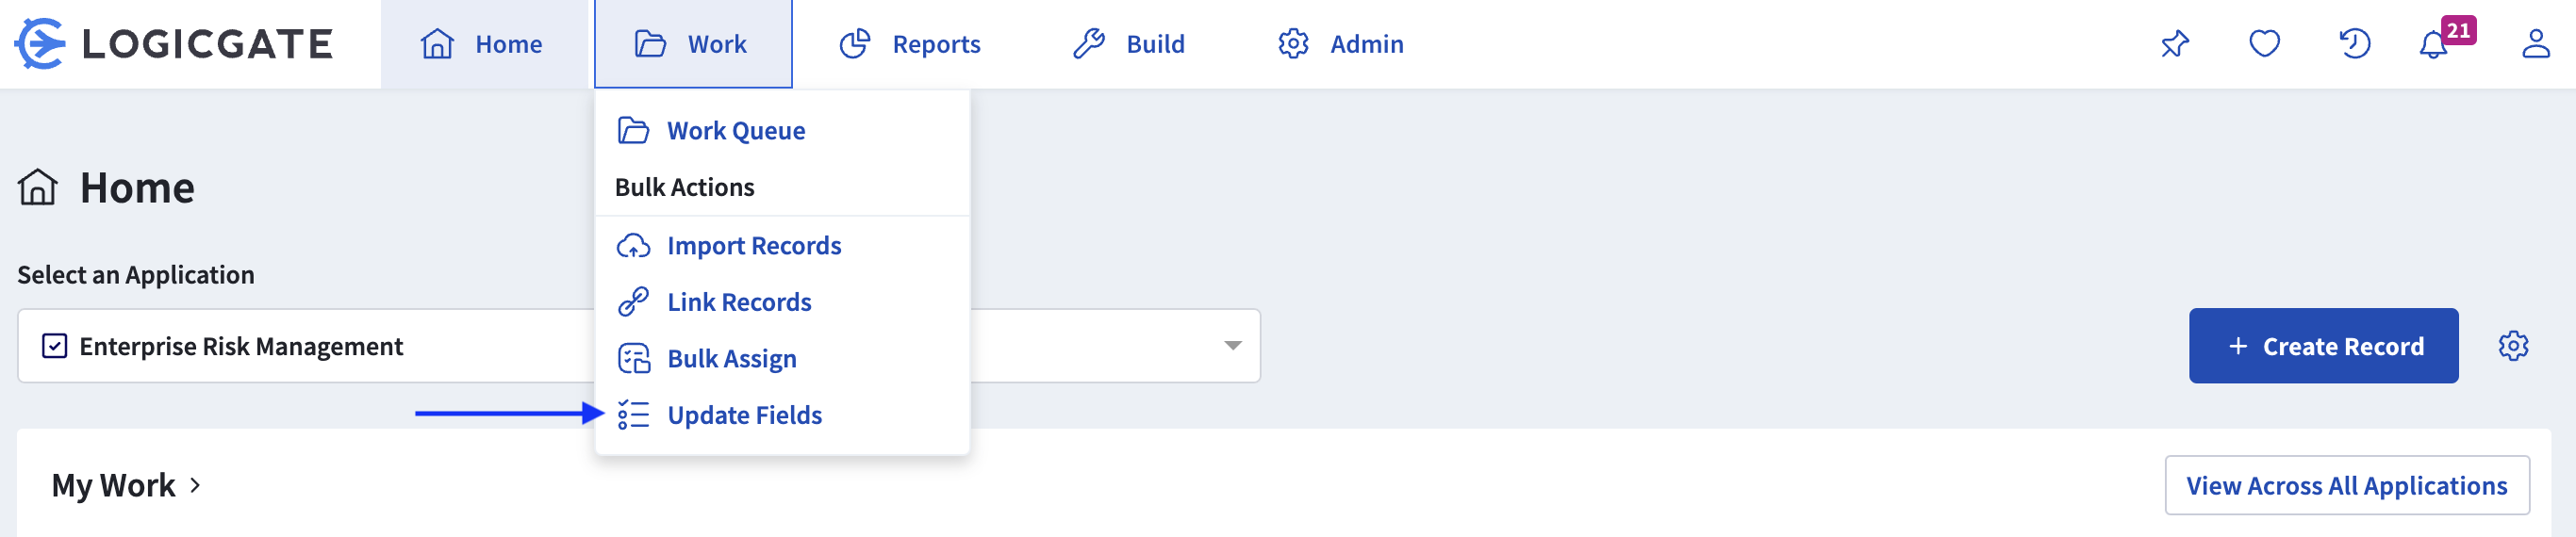2576x537 pixels.
Task: Collapse the open Work dropdown menu
Action: pyautogui.click(x=692, y=44)
